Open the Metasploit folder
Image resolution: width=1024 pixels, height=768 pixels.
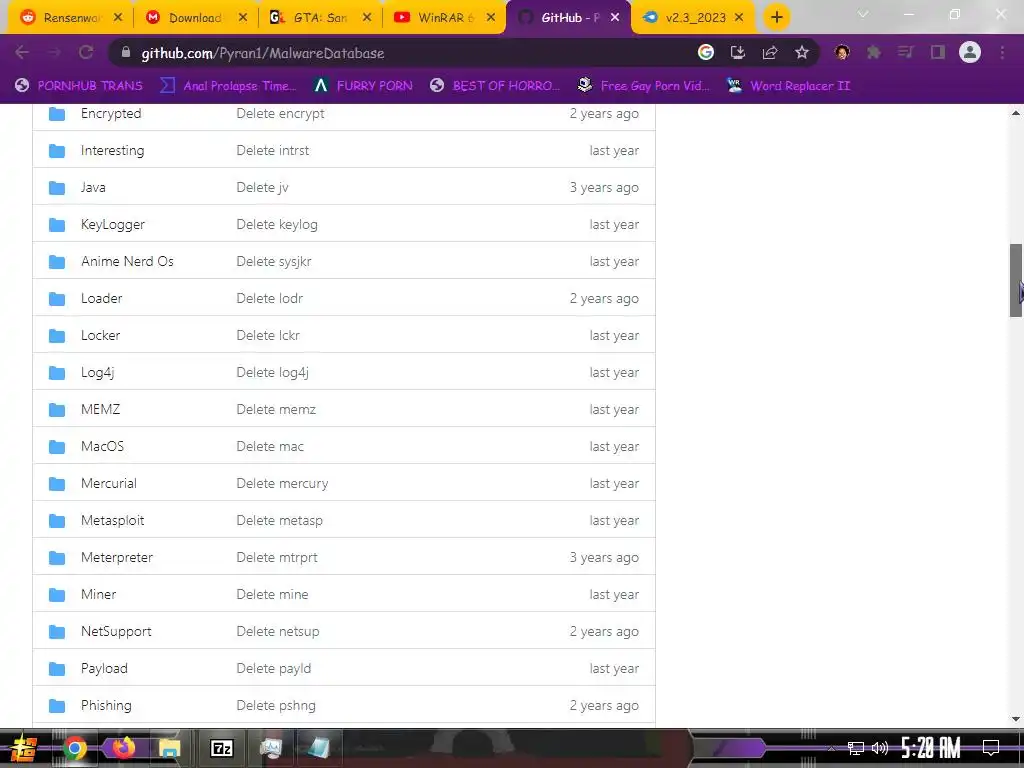(112, 520)
